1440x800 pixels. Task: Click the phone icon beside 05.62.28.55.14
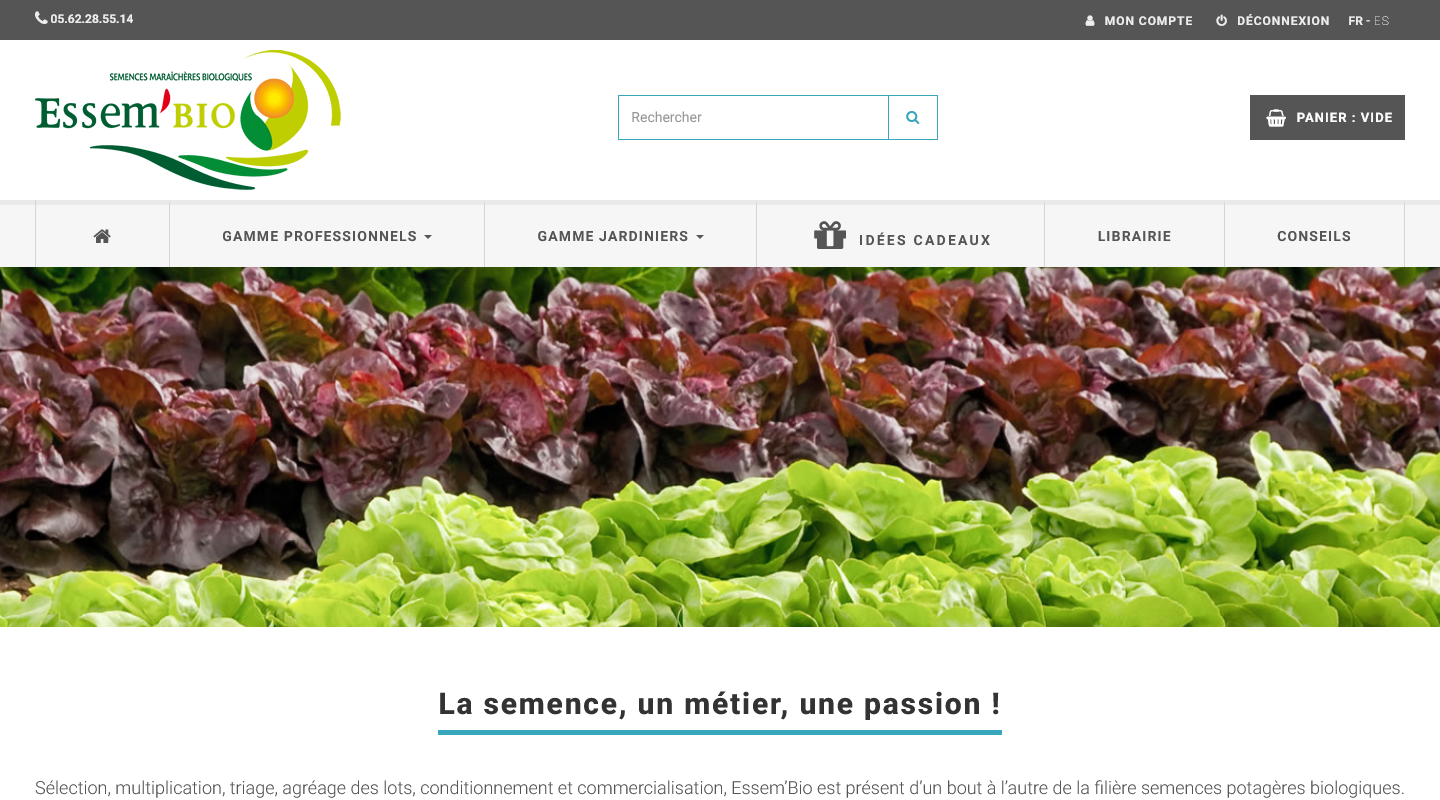41,18
